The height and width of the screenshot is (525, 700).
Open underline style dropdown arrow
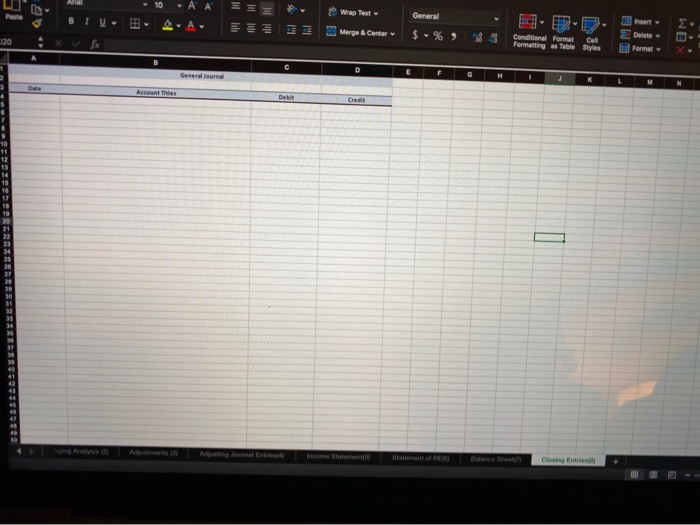click(x=114, y=23)
